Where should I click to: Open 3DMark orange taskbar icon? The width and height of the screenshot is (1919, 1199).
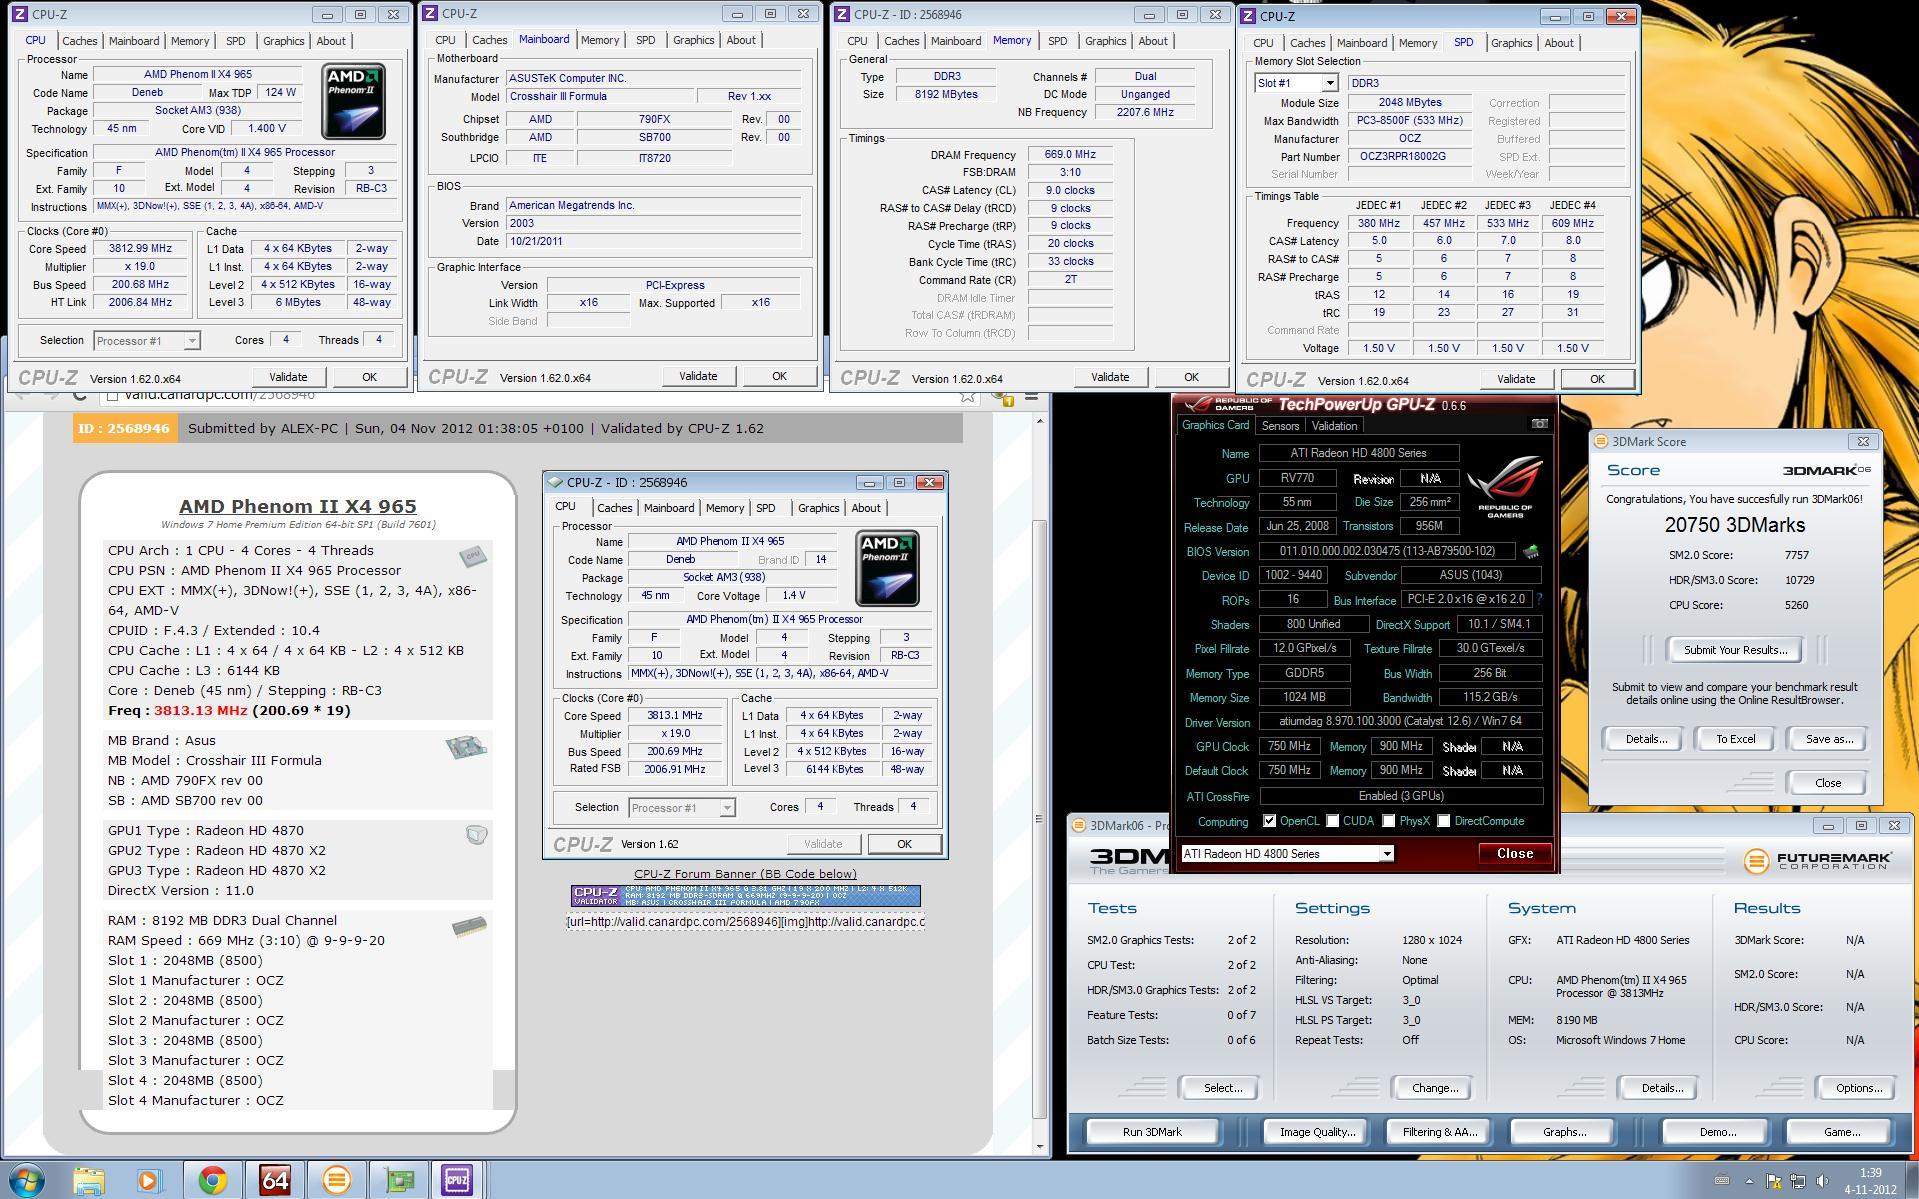click(336, 1181)
